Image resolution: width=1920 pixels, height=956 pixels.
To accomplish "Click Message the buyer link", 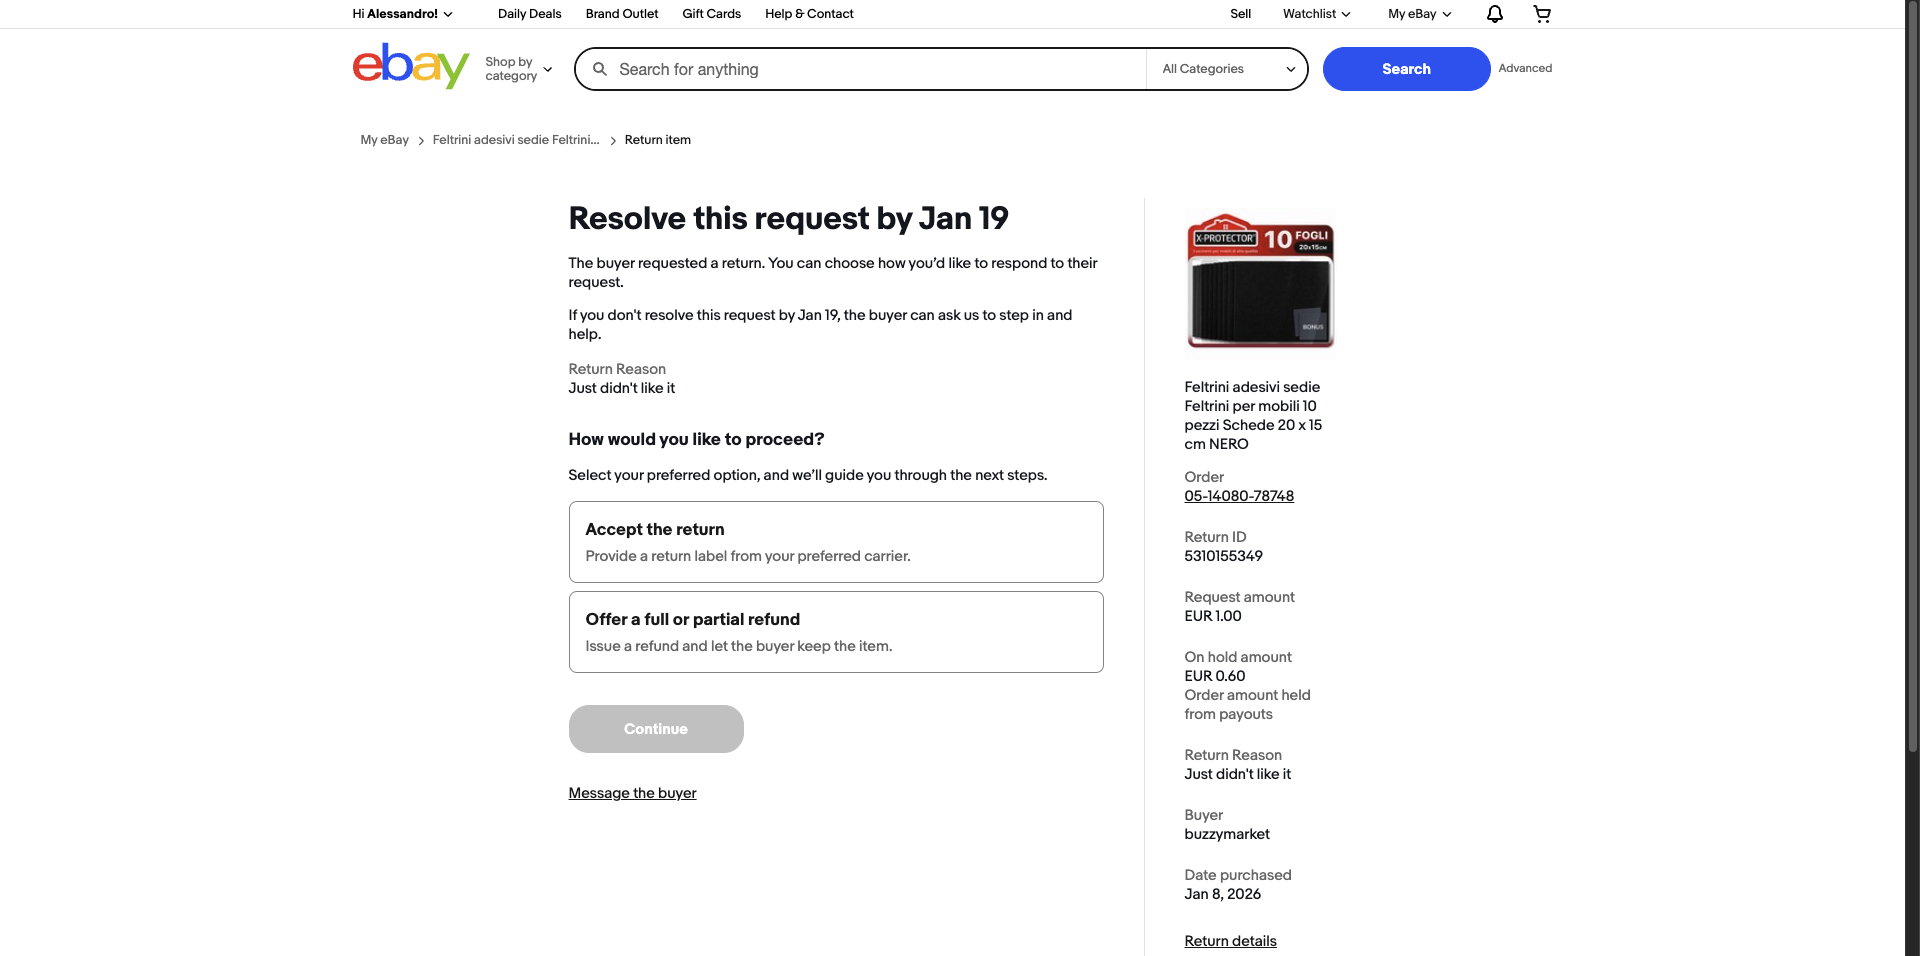I will [x=632, y=793].
